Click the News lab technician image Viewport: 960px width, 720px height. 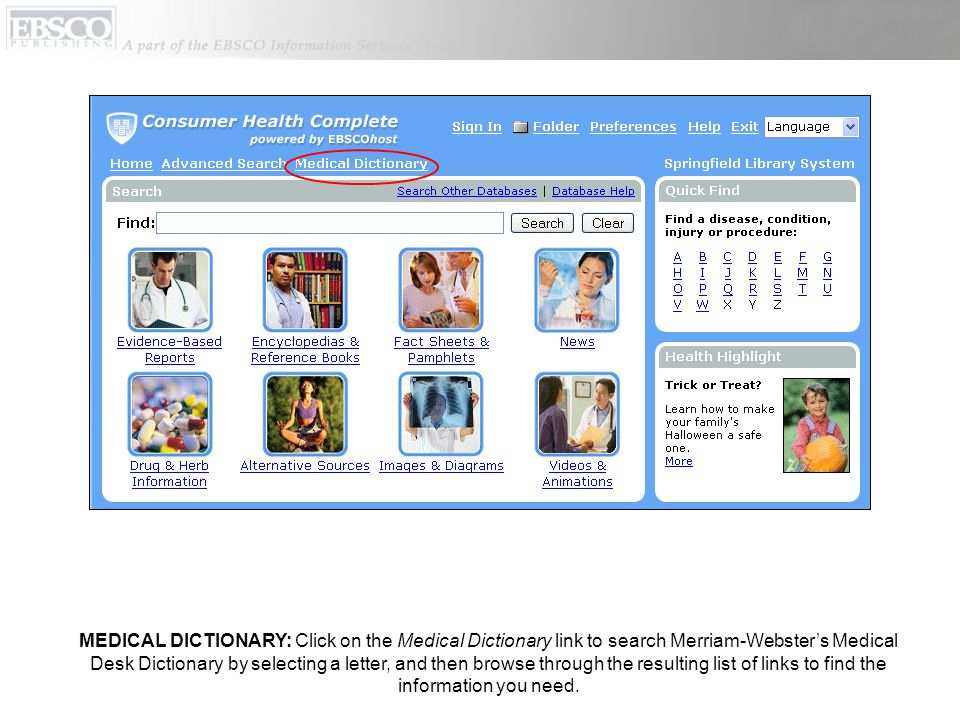(x=577, y=290)
